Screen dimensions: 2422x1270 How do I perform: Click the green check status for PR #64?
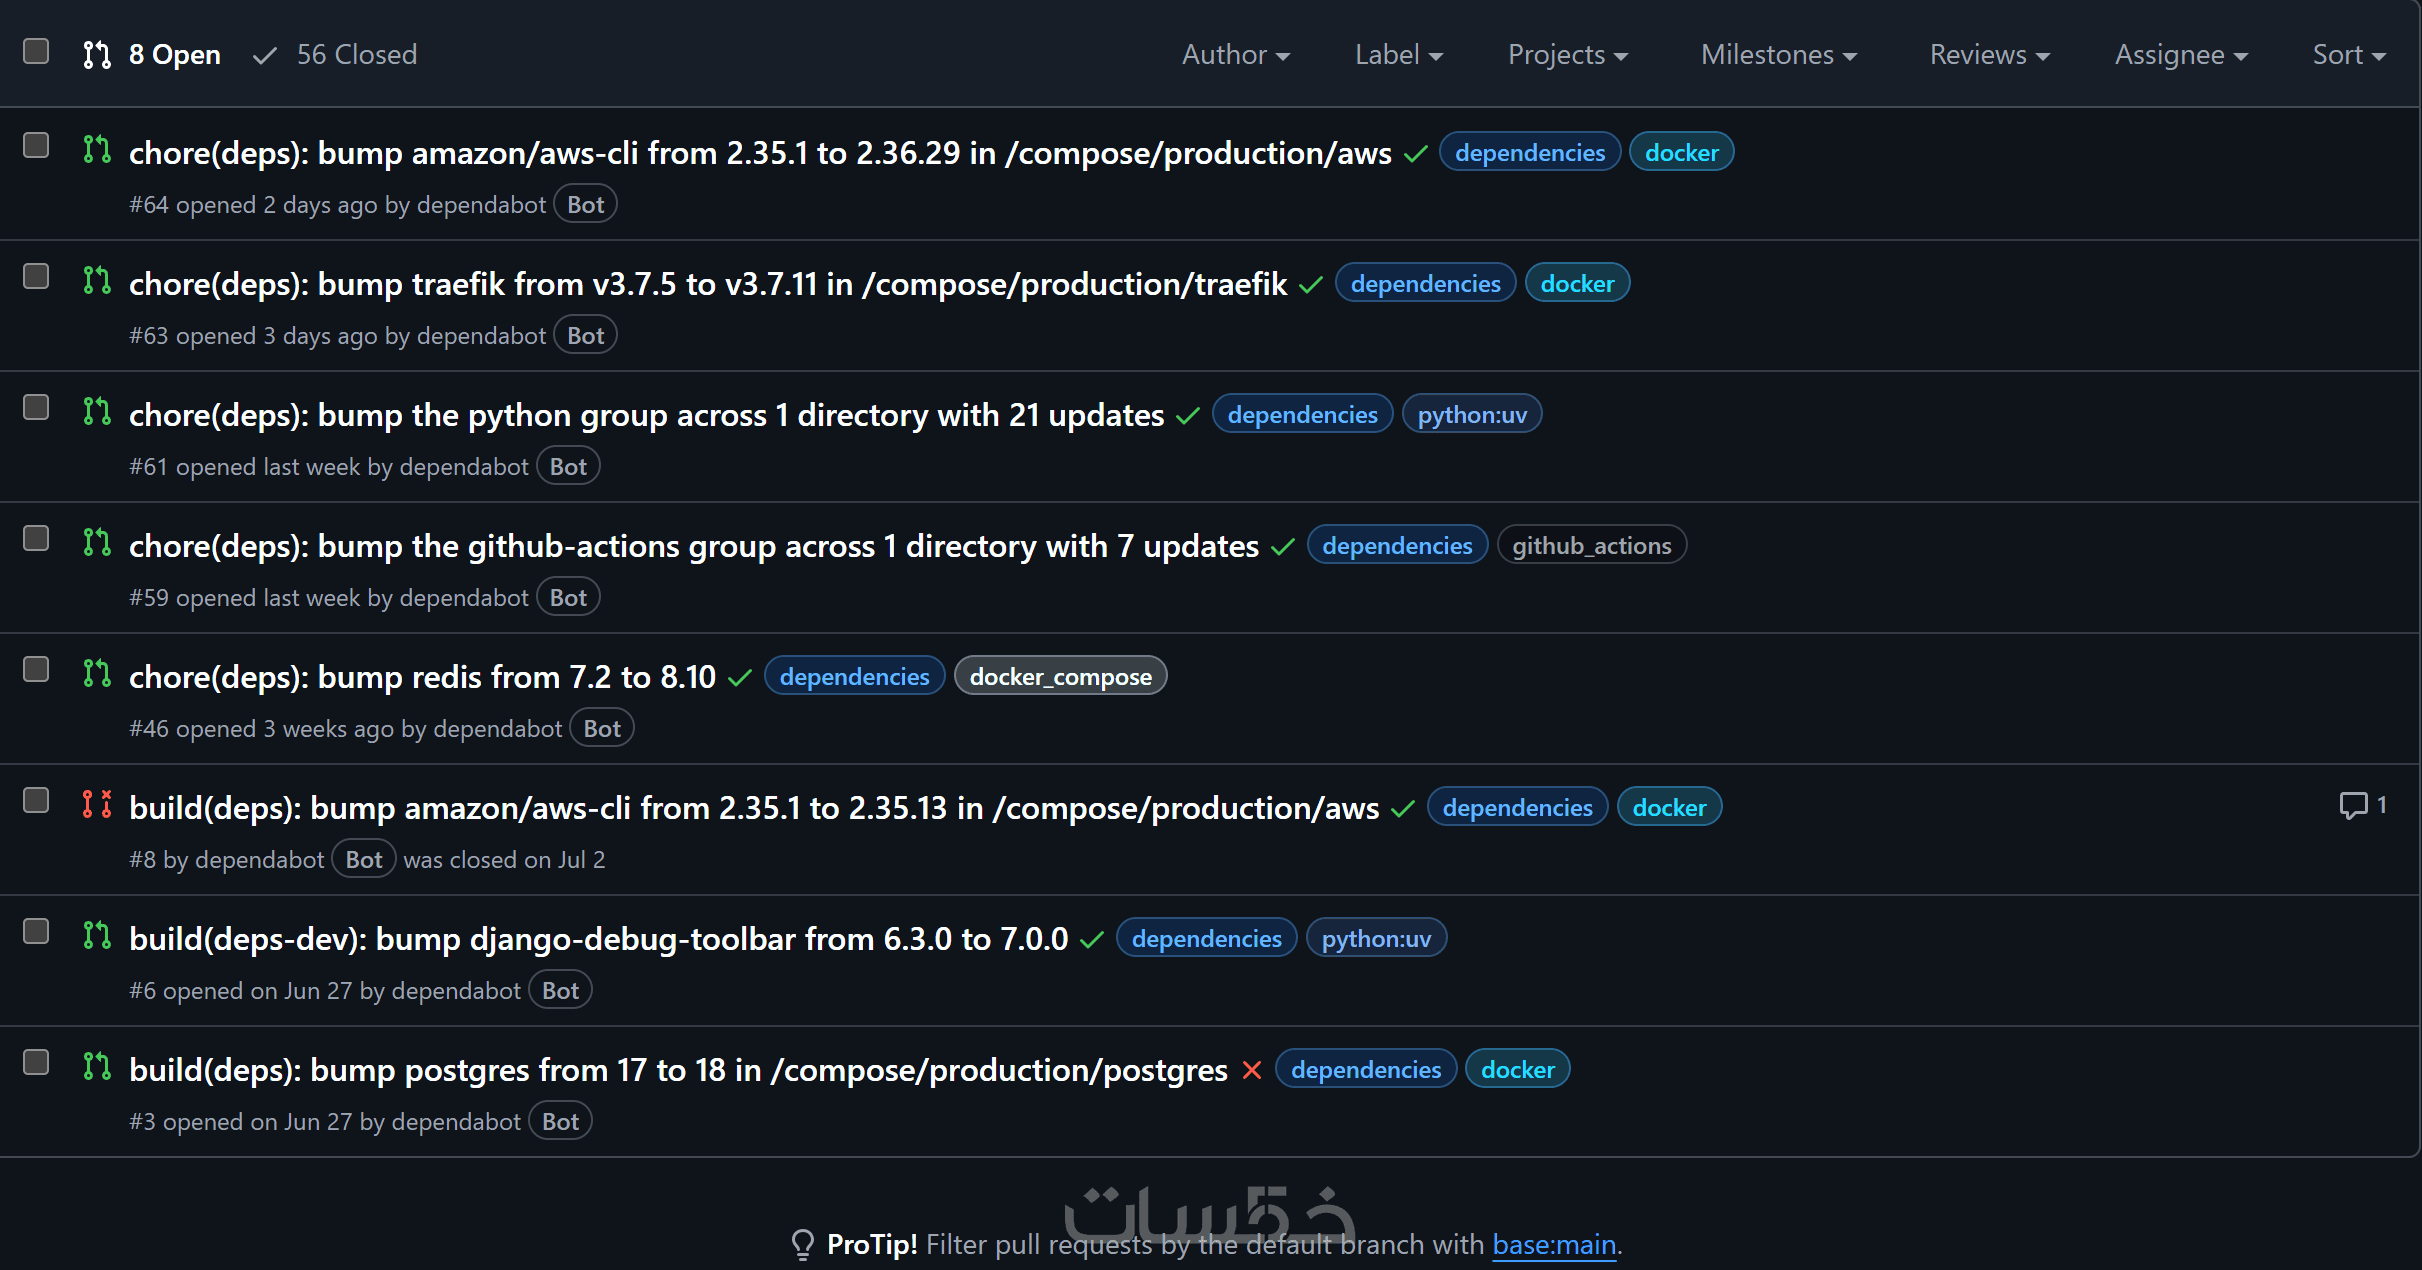click(1415, 154)
